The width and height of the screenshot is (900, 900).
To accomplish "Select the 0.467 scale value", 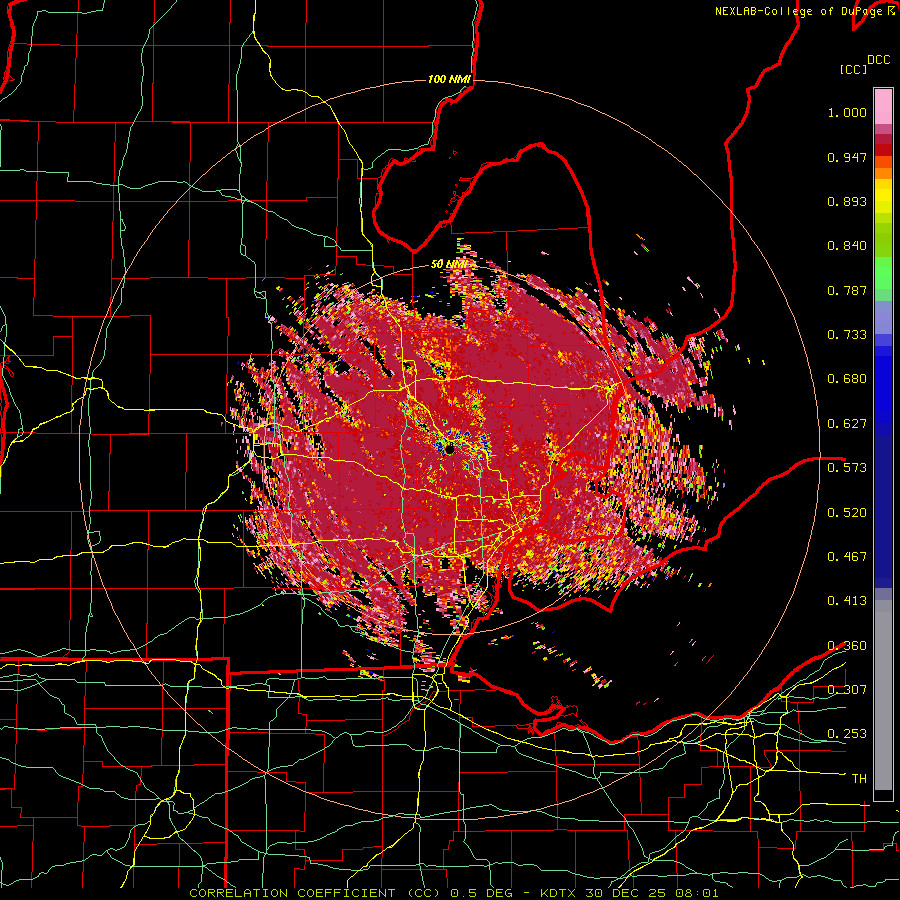I will [x=847, y=557].
